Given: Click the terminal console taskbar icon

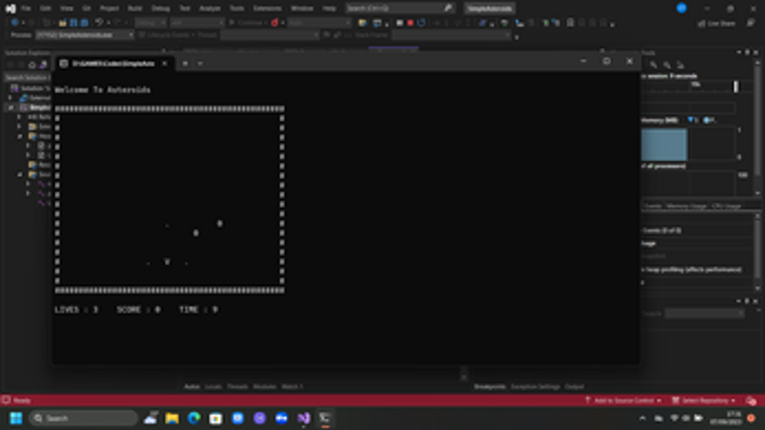Looking at the screenshot, I should point(325,418).
